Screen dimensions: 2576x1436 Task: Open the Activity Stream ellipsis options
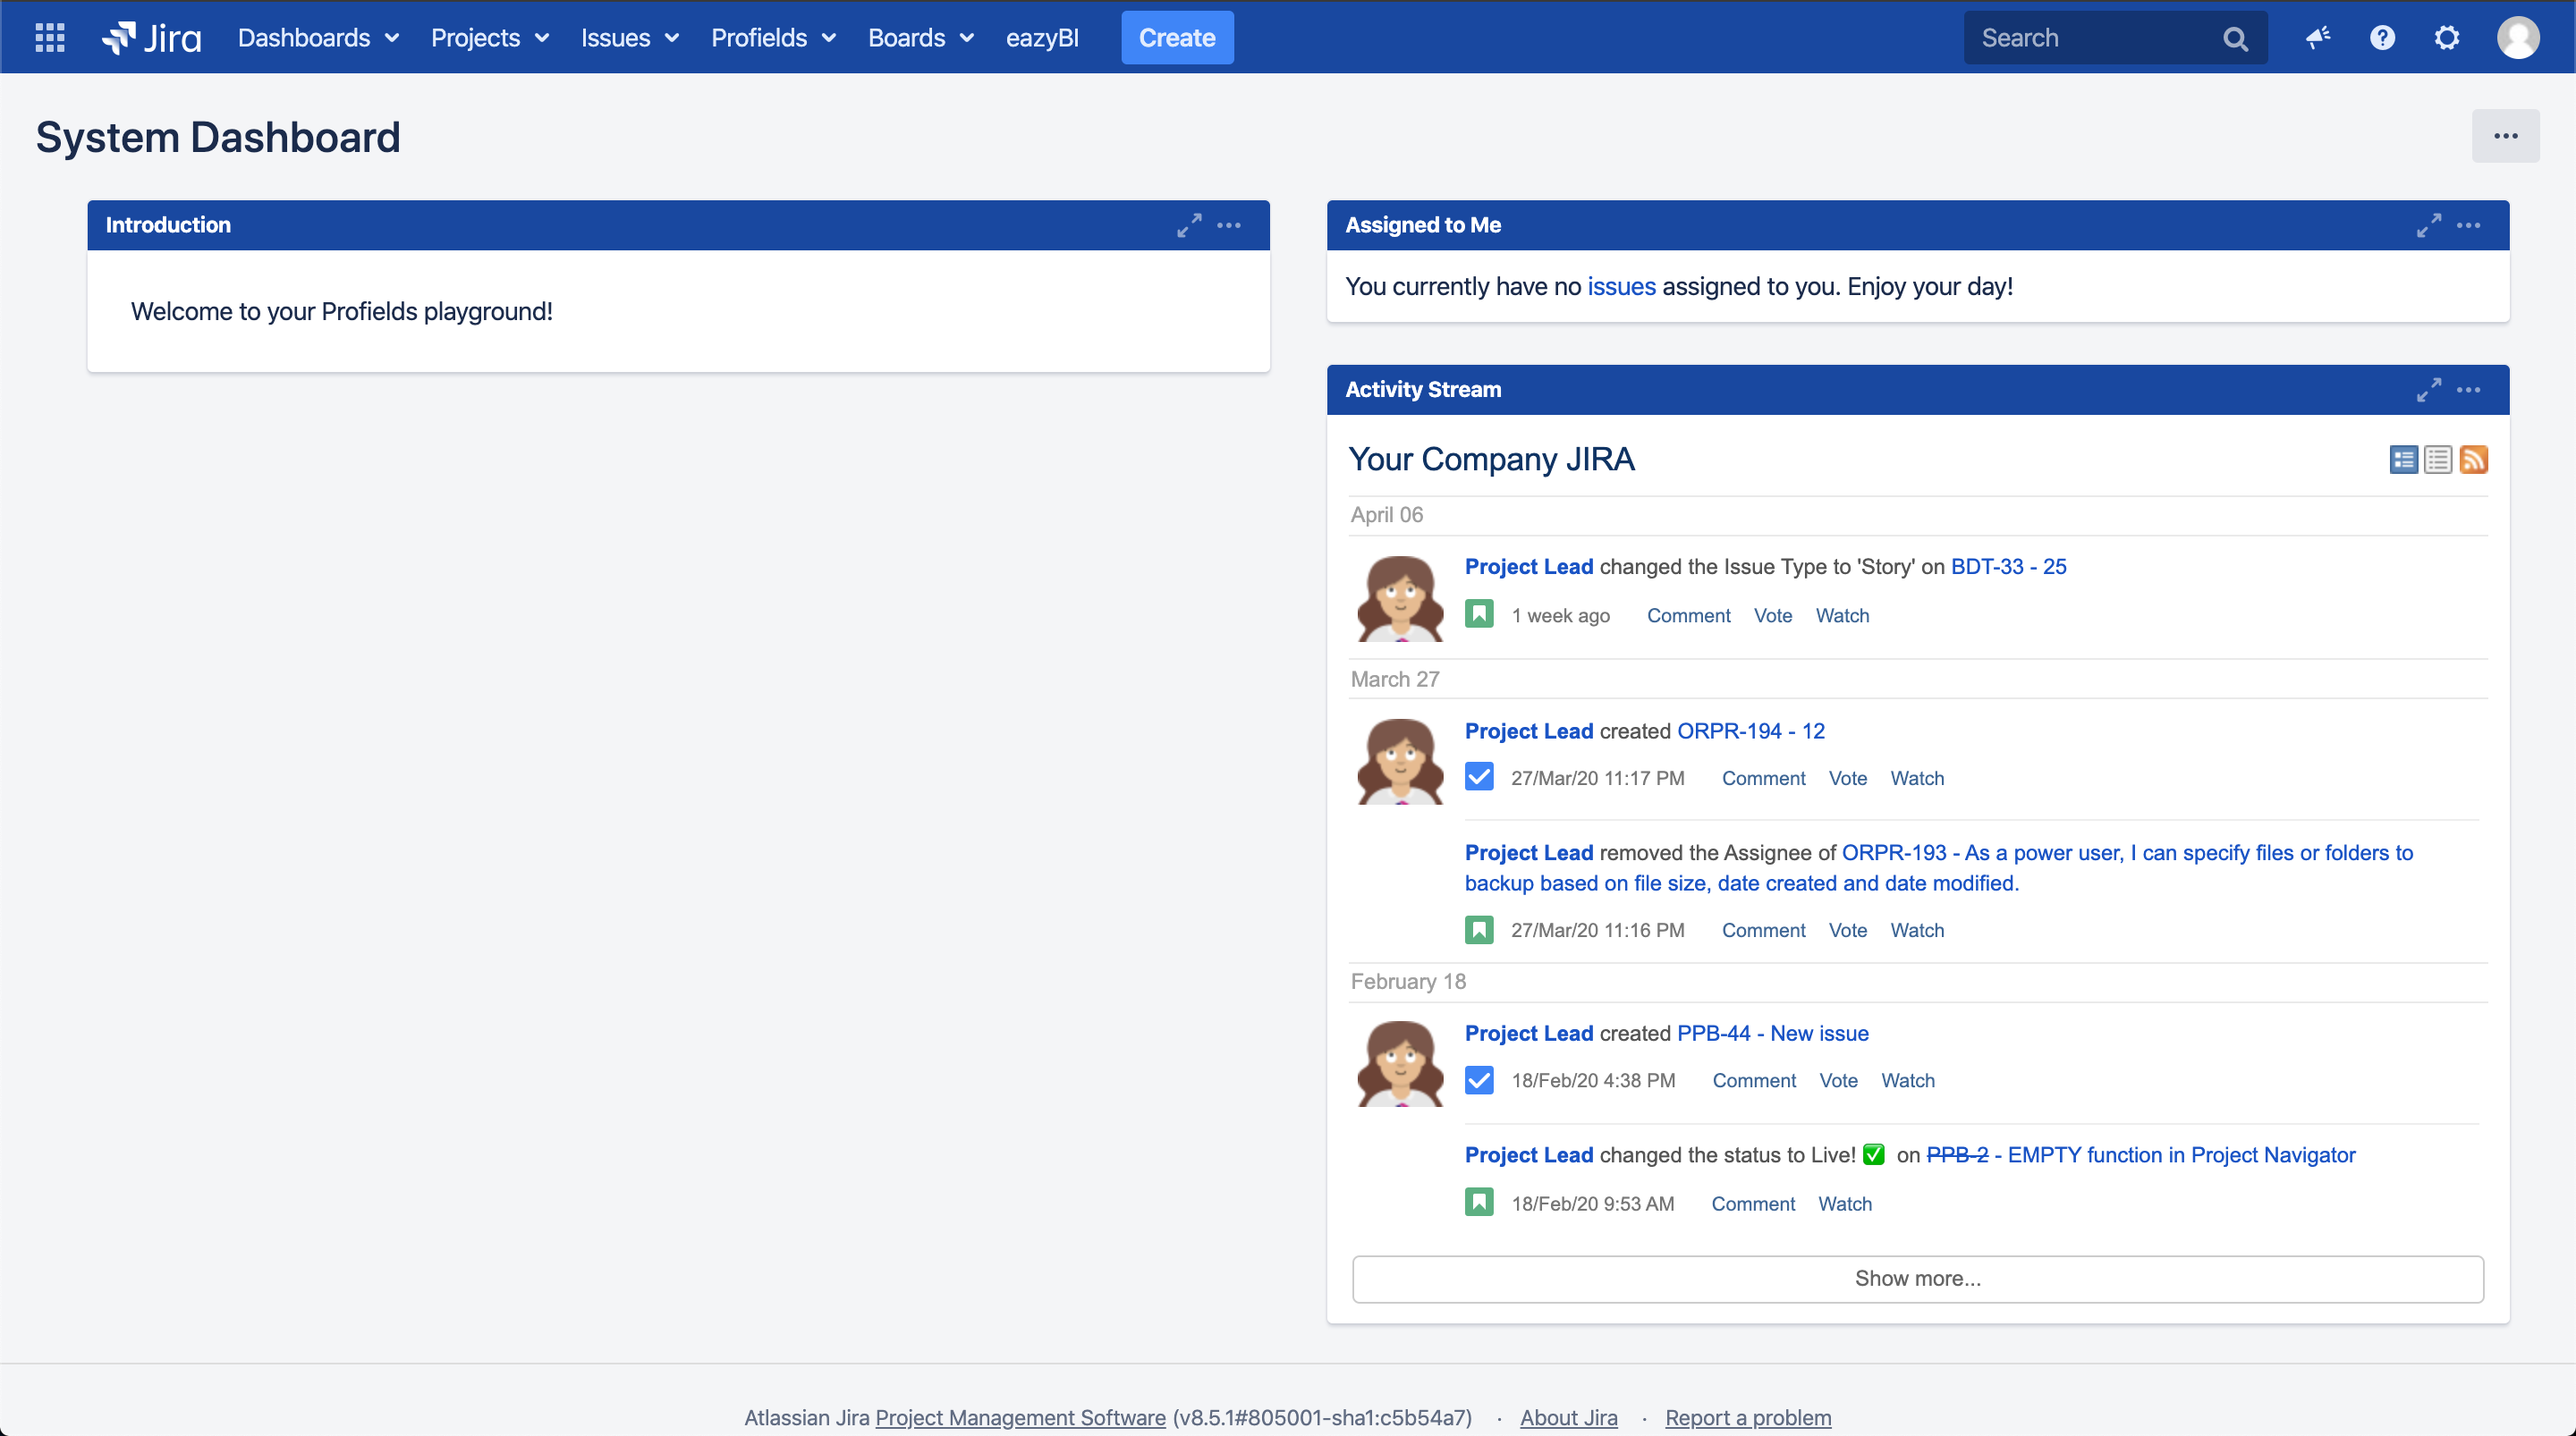click(x=2469, y=389)
